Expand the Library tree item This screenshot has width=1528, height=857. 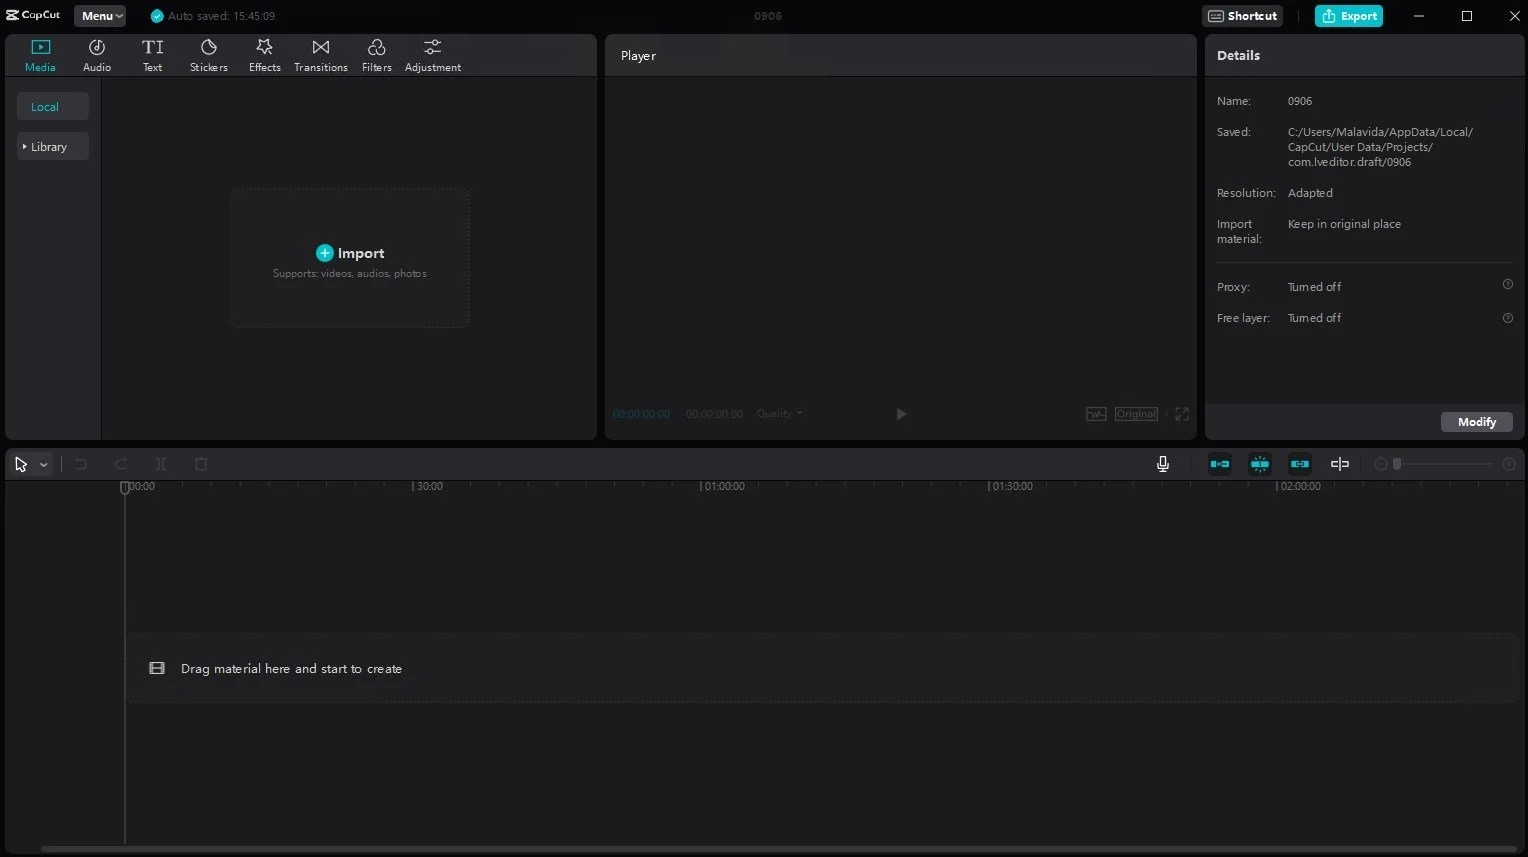(53, 147)
